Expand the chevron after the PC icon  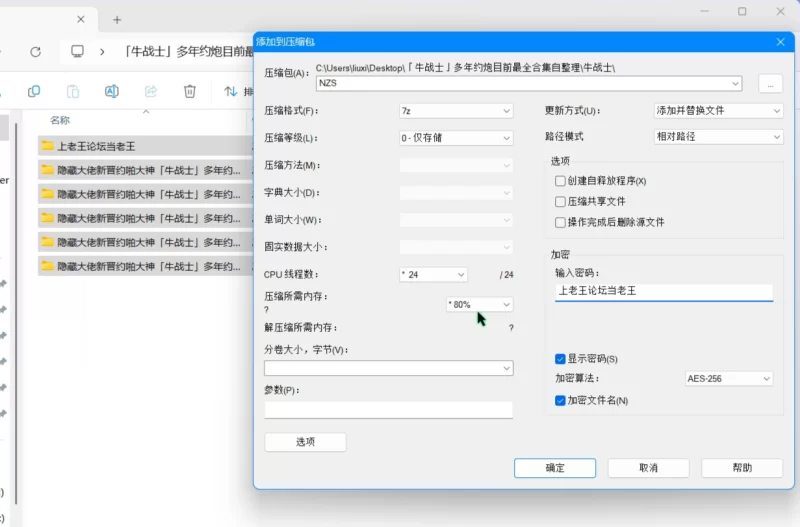click(102, 52)
